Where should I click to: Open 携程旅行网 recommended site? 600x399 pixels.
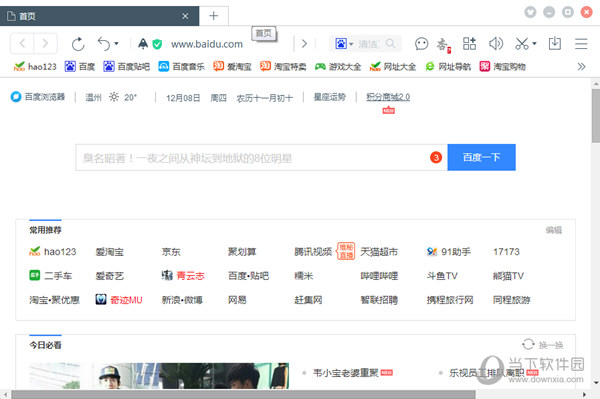[450, 300]
